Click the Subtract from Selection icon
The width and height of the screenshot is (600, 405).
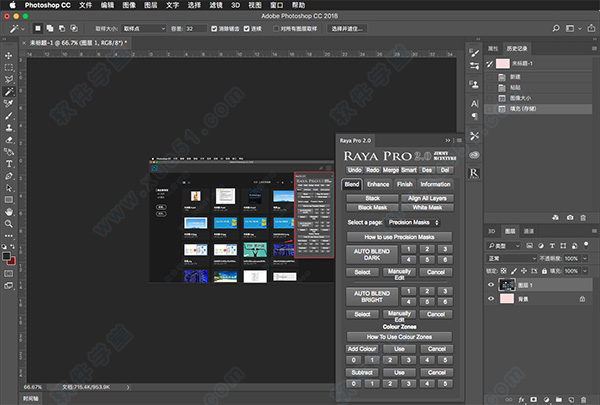62,28
